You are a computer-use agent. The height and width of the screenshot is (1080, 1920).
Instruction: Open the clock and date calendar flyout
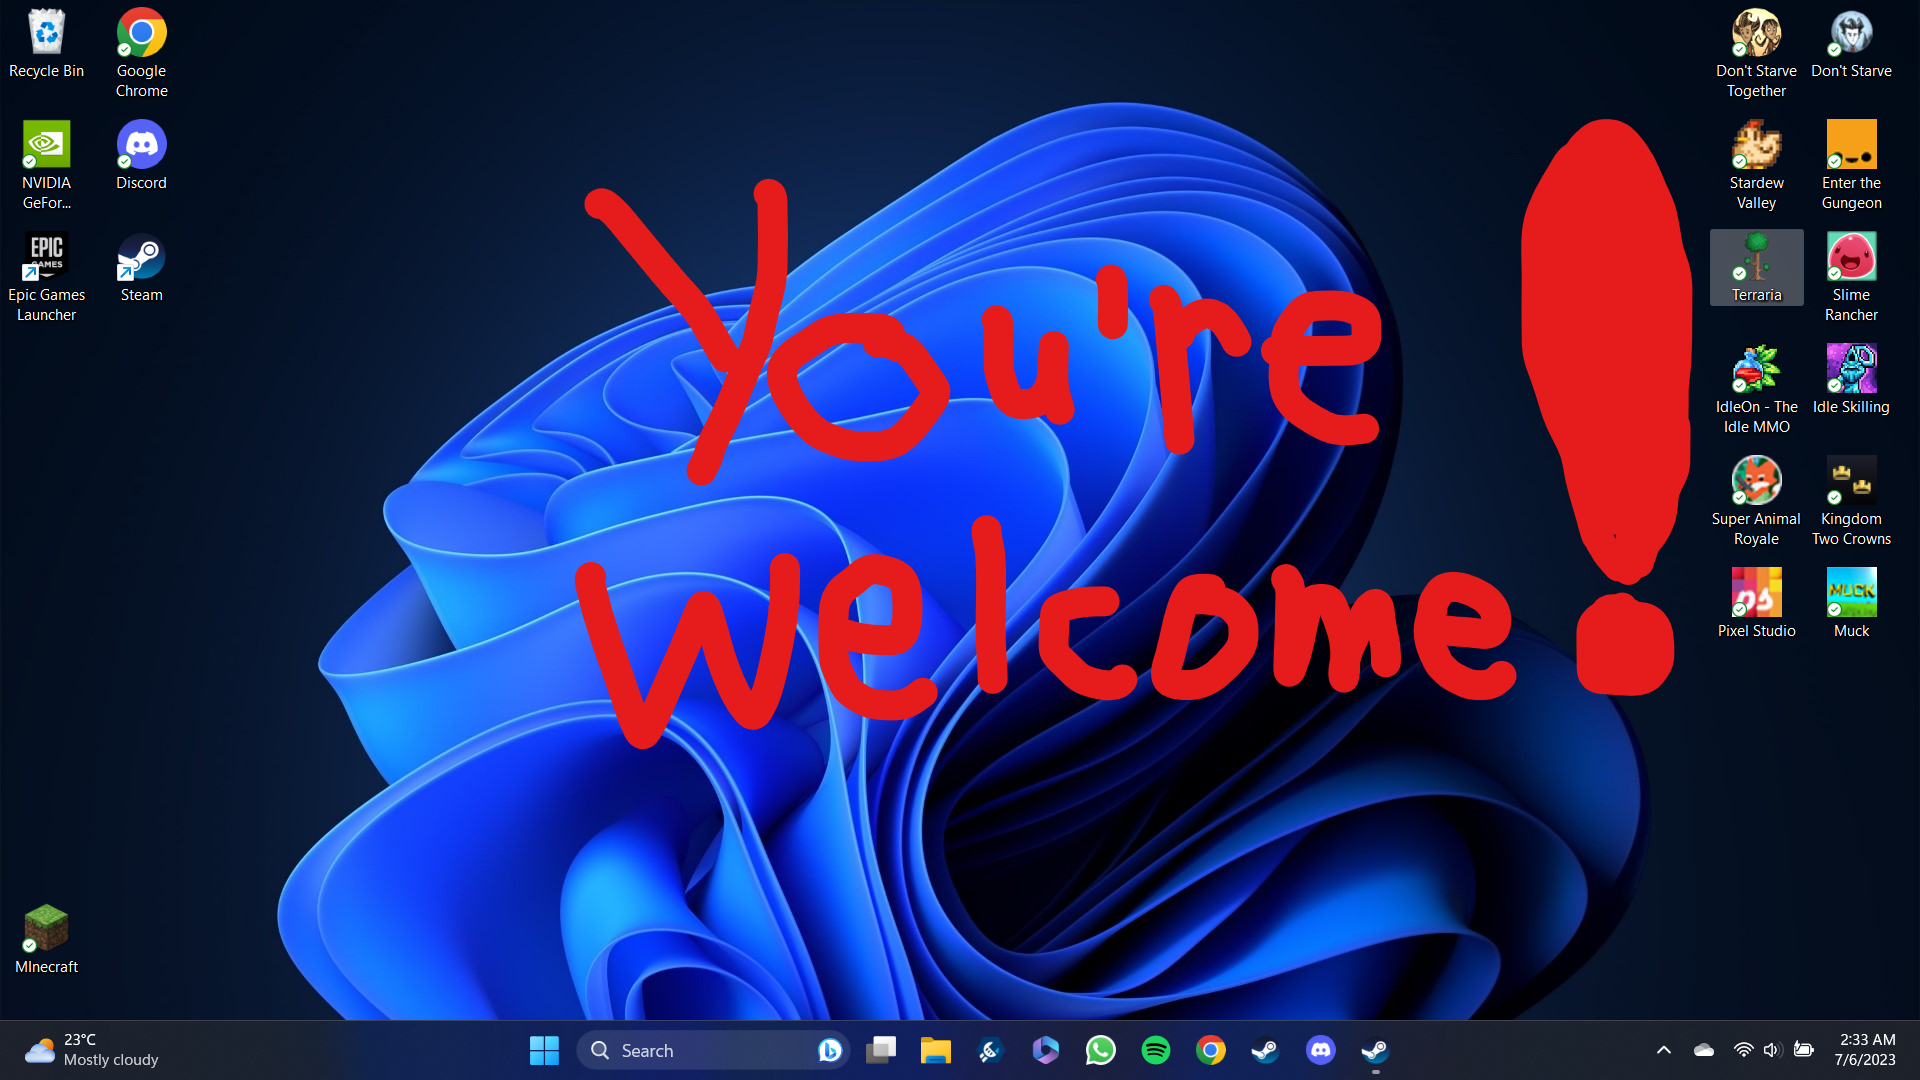1866,1050
